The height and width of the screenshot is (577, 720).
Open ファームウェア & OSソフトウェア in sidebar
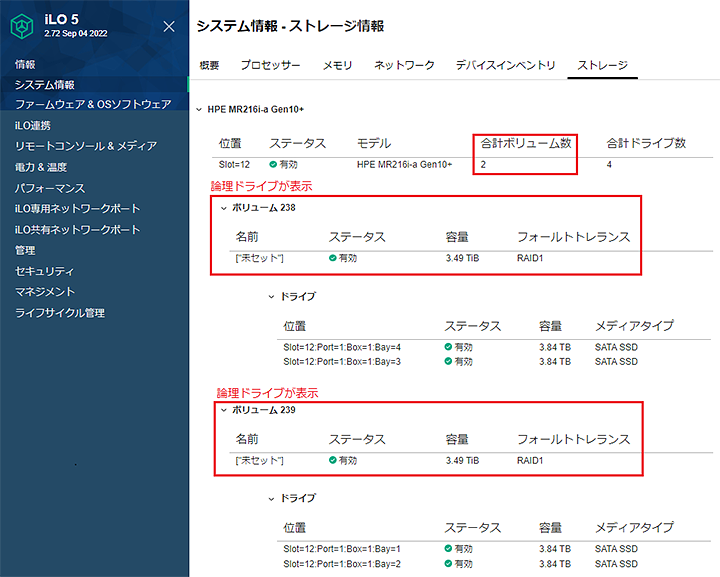point(93,104)
